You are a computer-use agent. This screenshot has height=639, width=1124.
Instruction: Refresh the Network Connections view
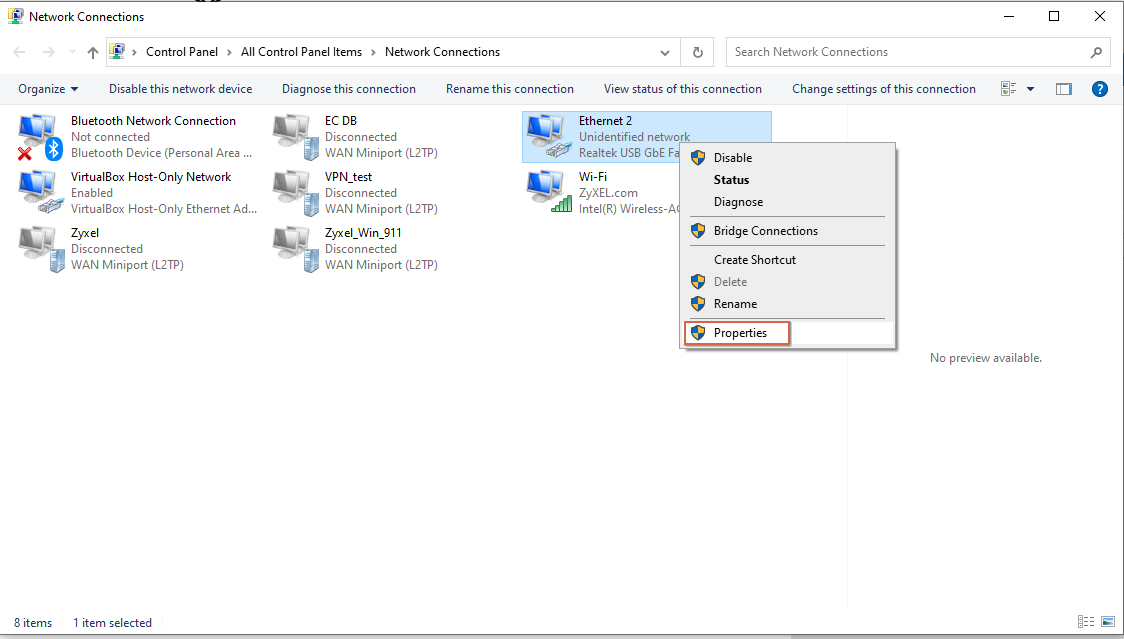click(x=697, y=52)
